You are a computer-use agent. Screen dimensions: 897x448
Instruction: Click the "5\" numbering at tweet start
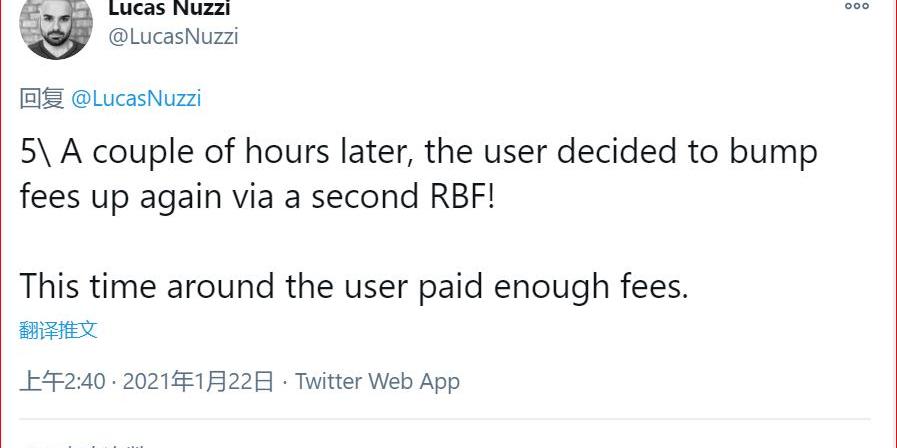(38, 153)
